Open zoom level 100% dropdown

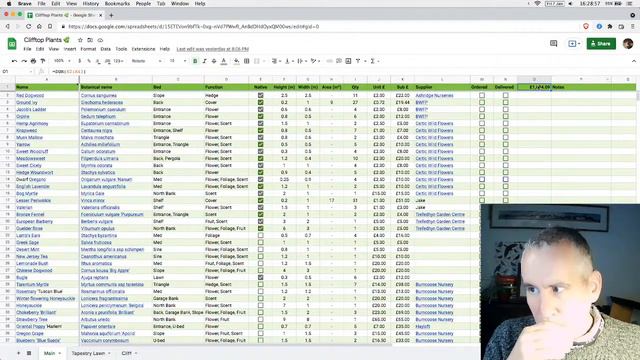tap(62, 61)
